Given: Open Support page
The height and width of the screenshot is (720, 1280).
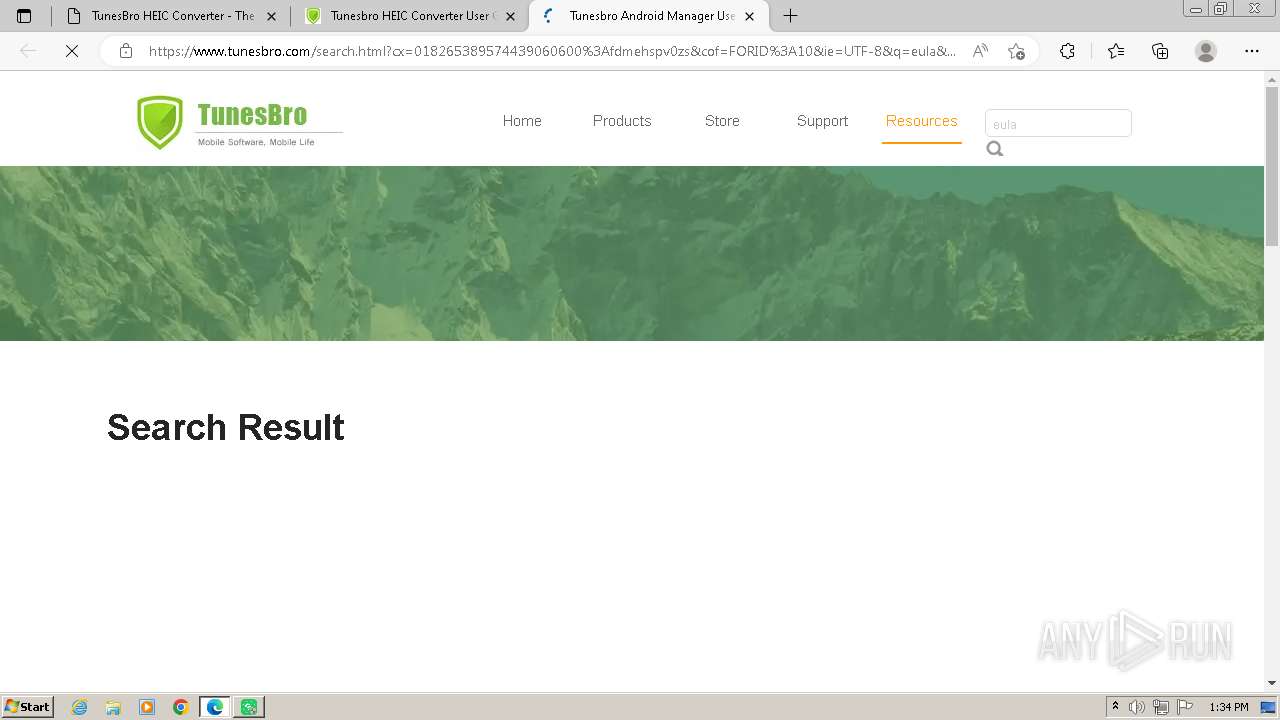Looking at the screenshot, I should point(822,121).
